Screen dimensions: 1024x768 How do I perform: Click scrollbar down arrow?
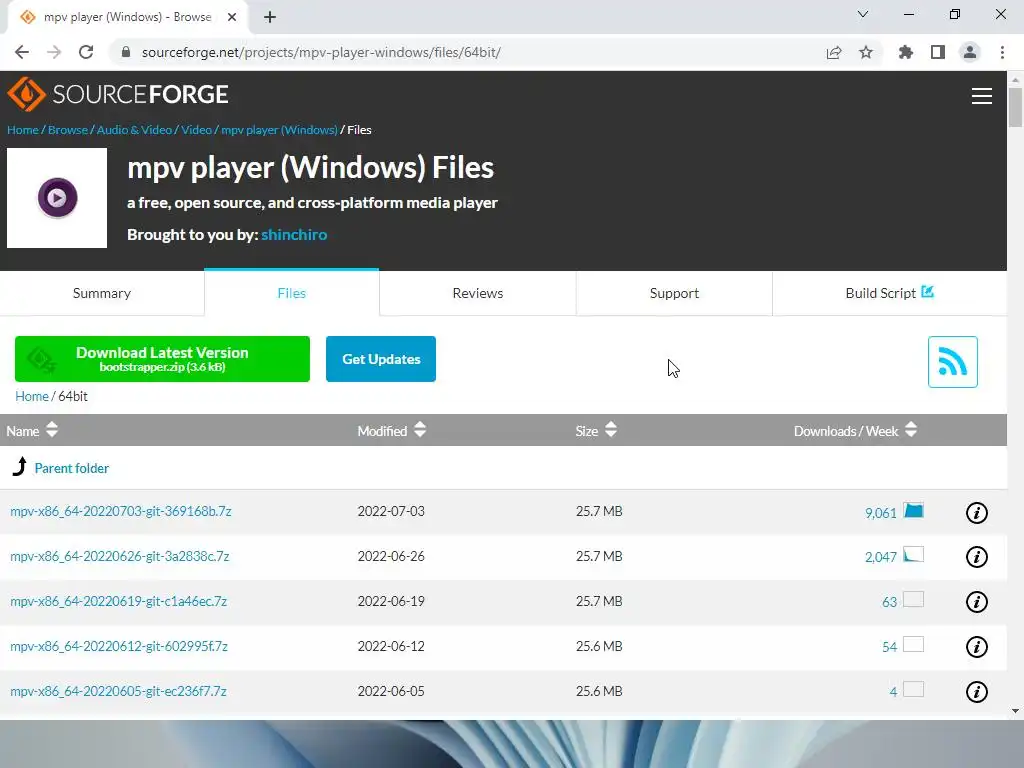1016,711
